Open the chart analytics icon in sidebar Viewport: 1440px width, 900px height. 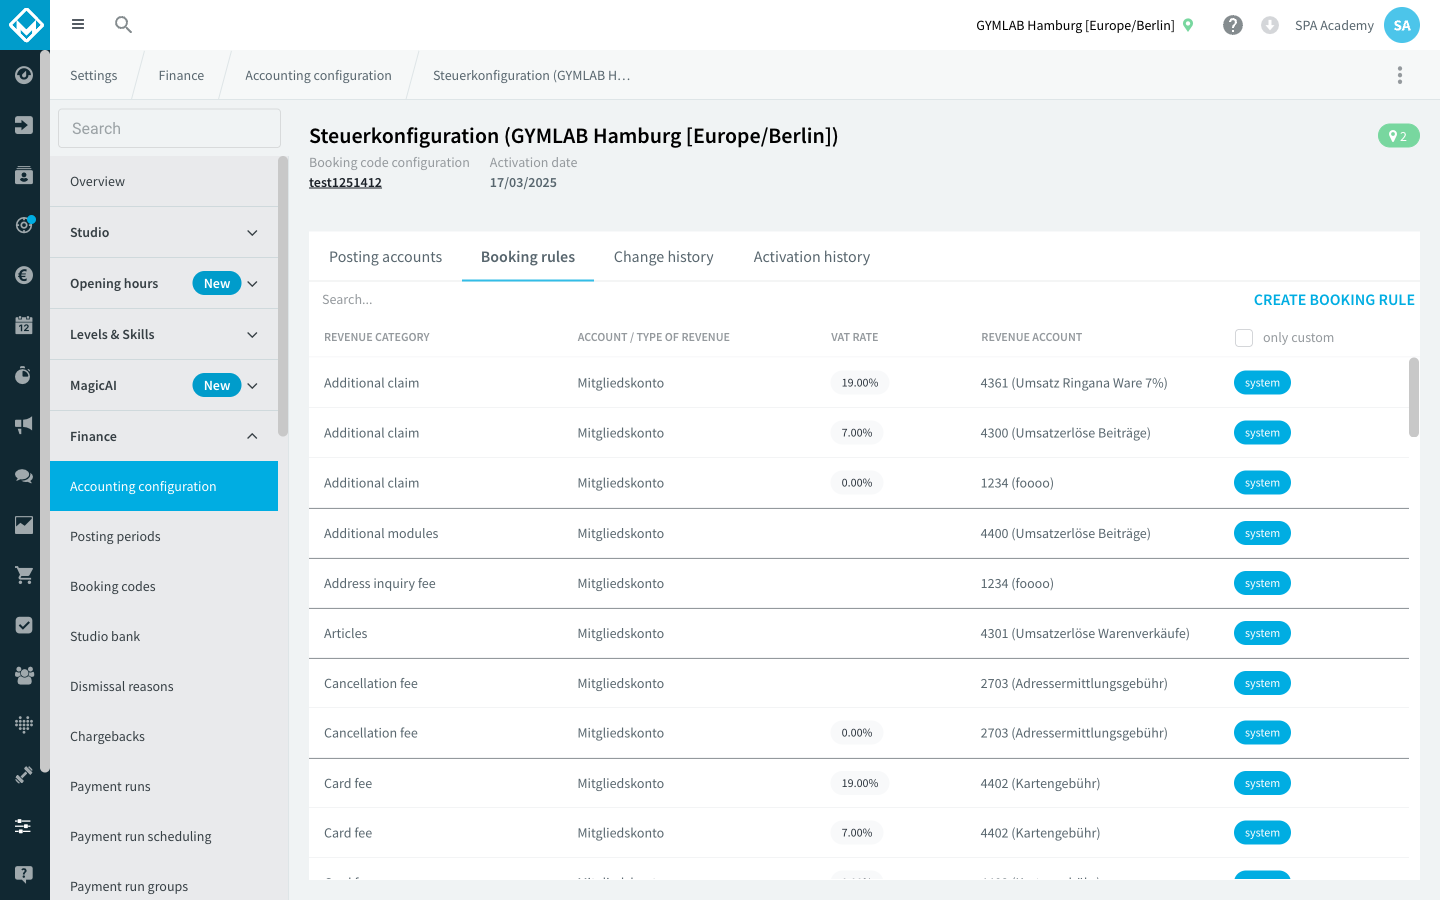24,525
